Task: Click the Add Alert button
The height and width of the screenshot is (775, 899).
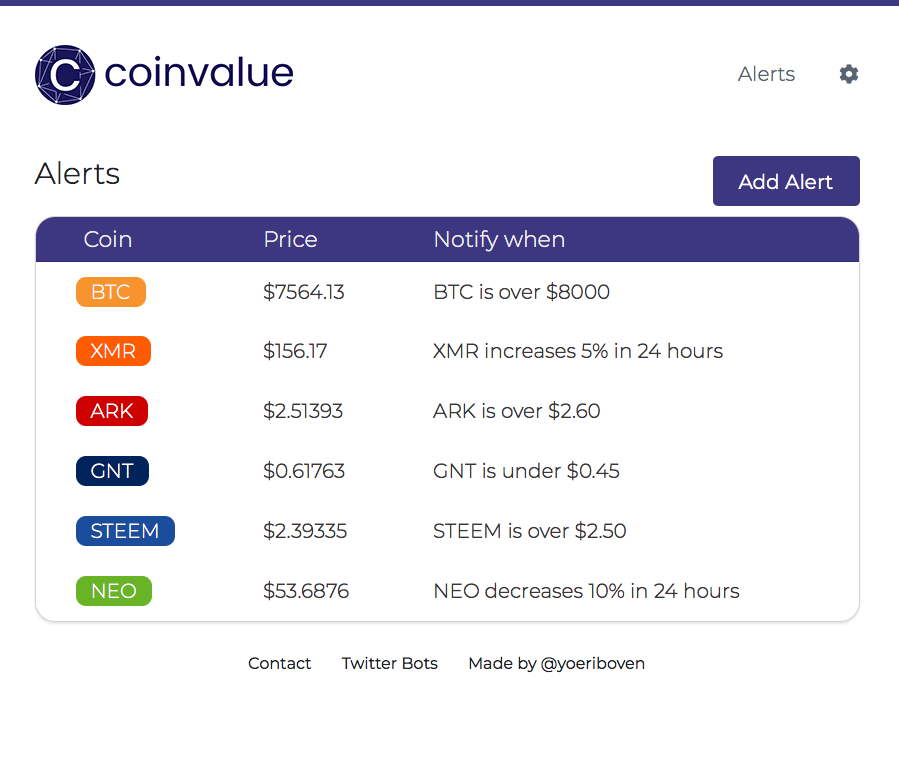Action: tap(786, 181)
